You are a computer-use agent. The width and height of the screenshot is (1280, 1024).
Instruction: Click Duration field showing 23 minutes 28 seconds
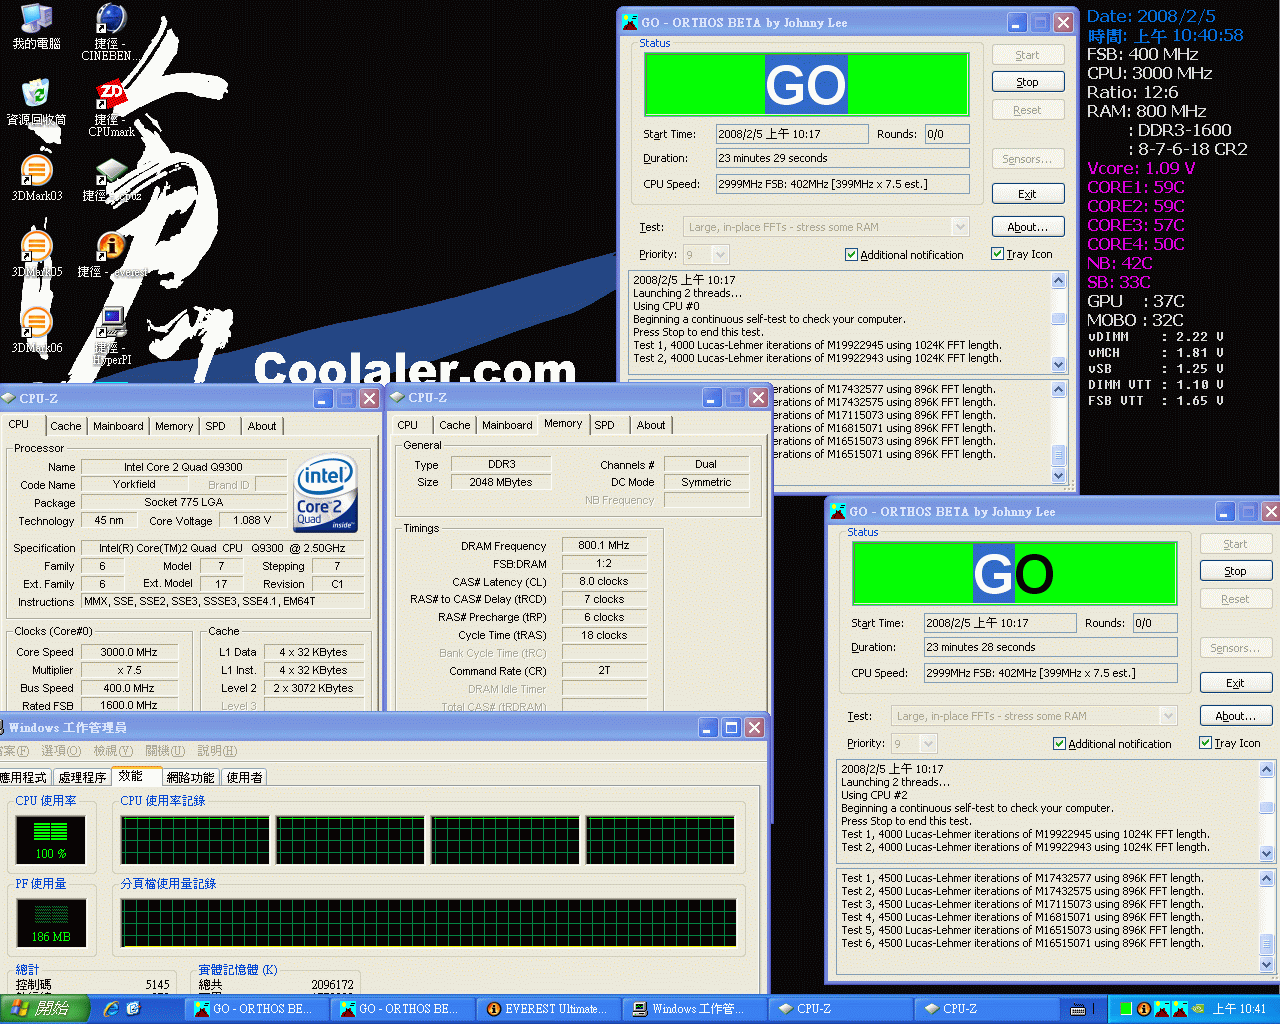pos(1050,647)
